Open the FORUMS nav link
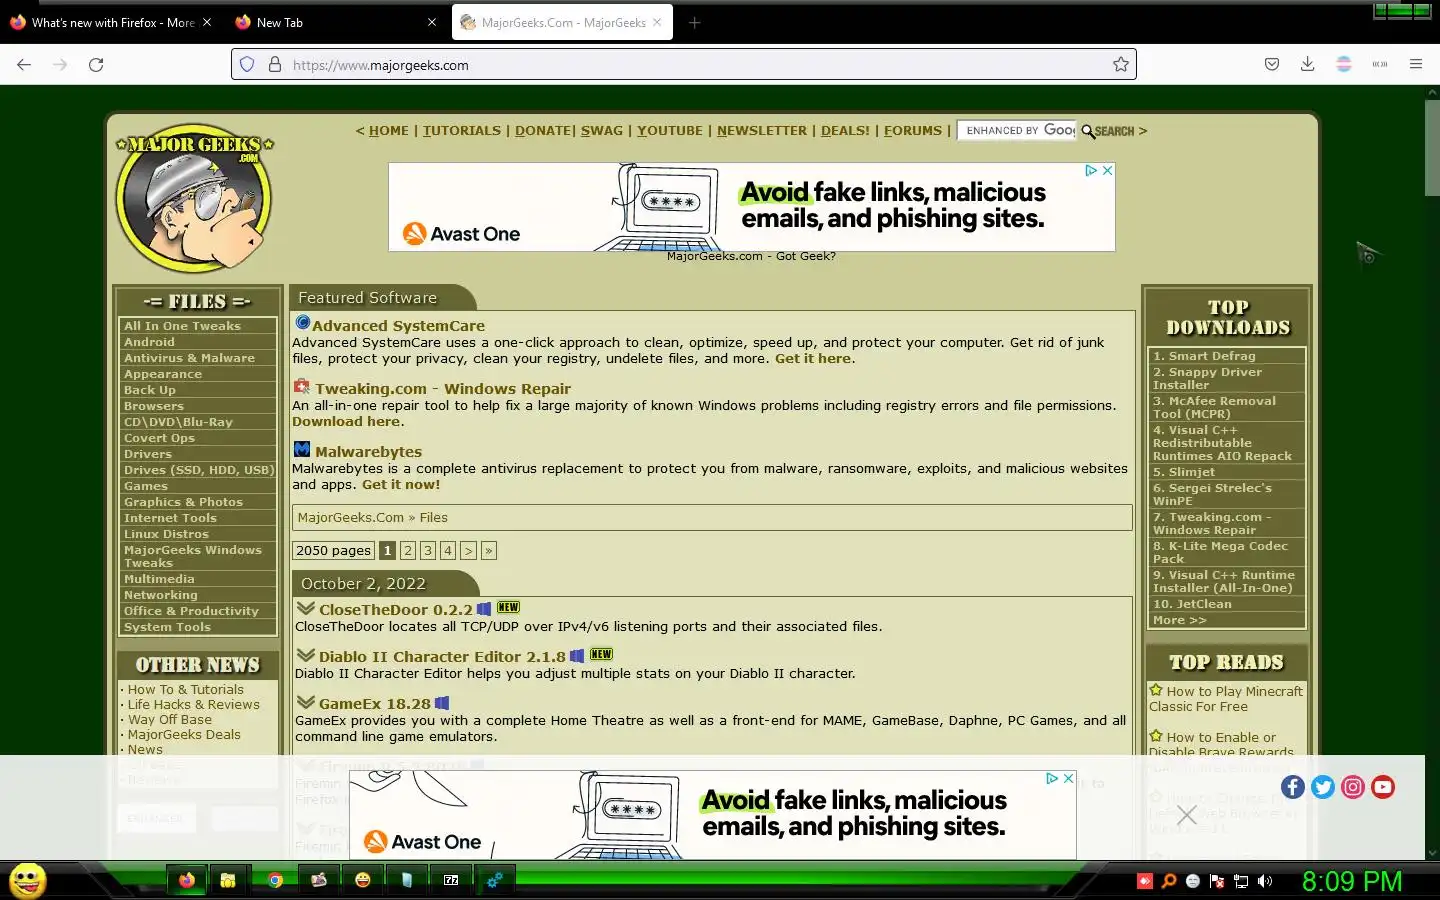 click(x=913, y=130)
